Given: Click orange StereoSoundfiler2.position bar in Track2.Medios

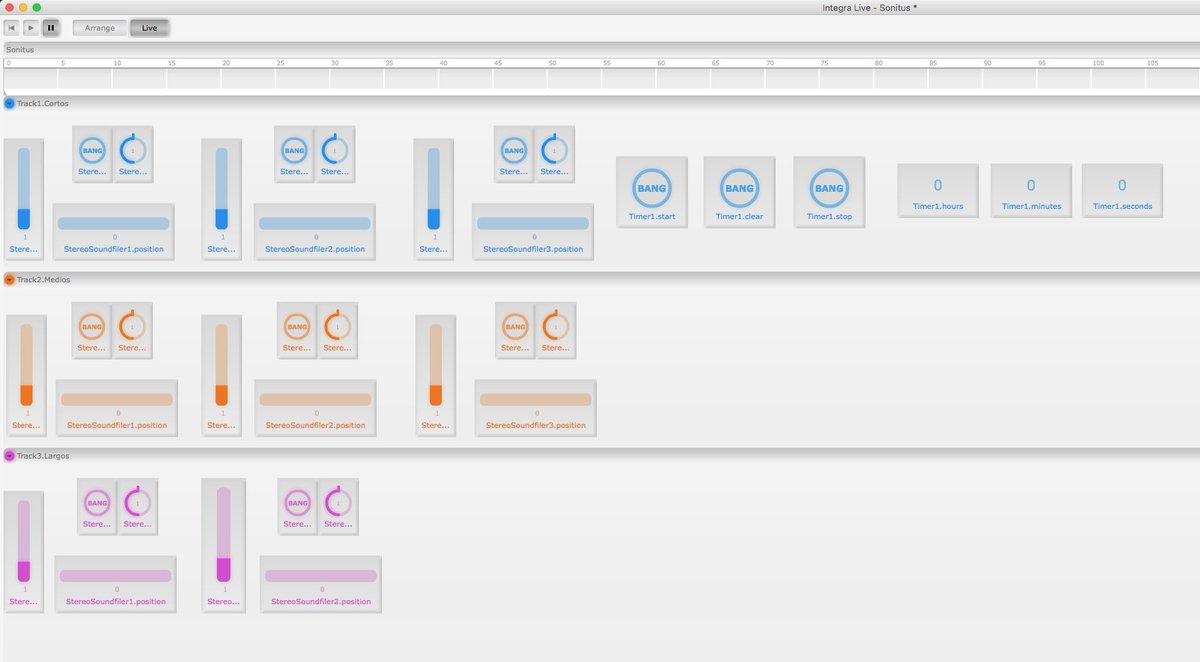Looking at the screenshot, I should click(x=315, y=399).
